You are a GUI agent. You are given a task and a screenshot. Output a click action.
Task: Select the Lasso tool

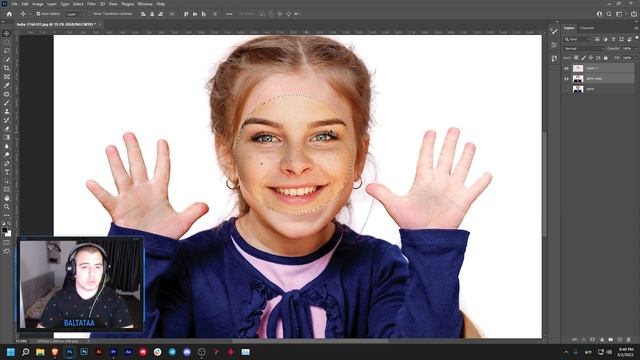pyautogui.click(x=7, y=51)
